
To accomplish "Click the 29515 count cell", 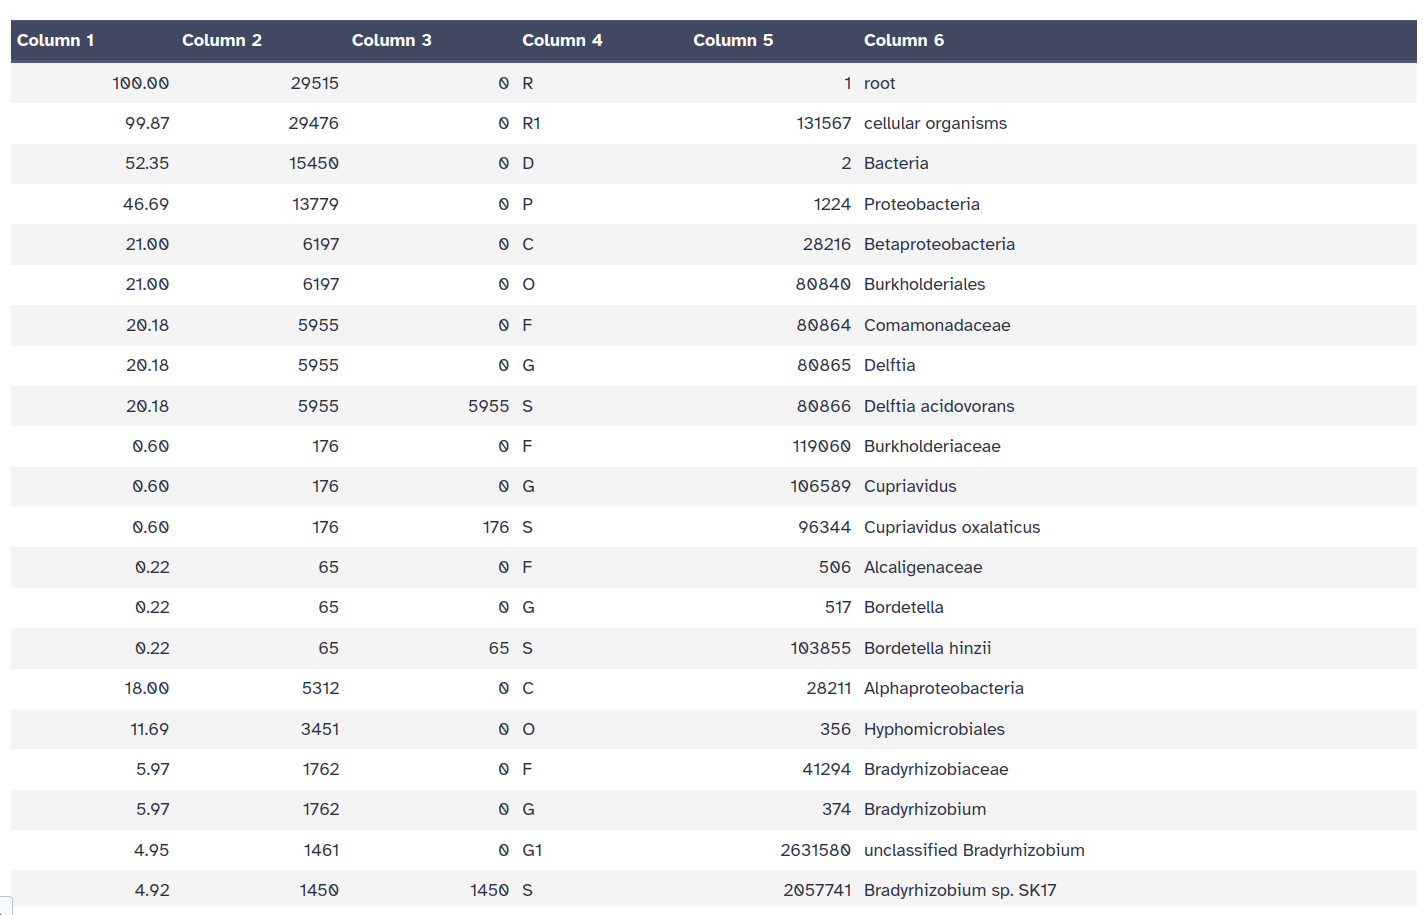I will 314,83.
